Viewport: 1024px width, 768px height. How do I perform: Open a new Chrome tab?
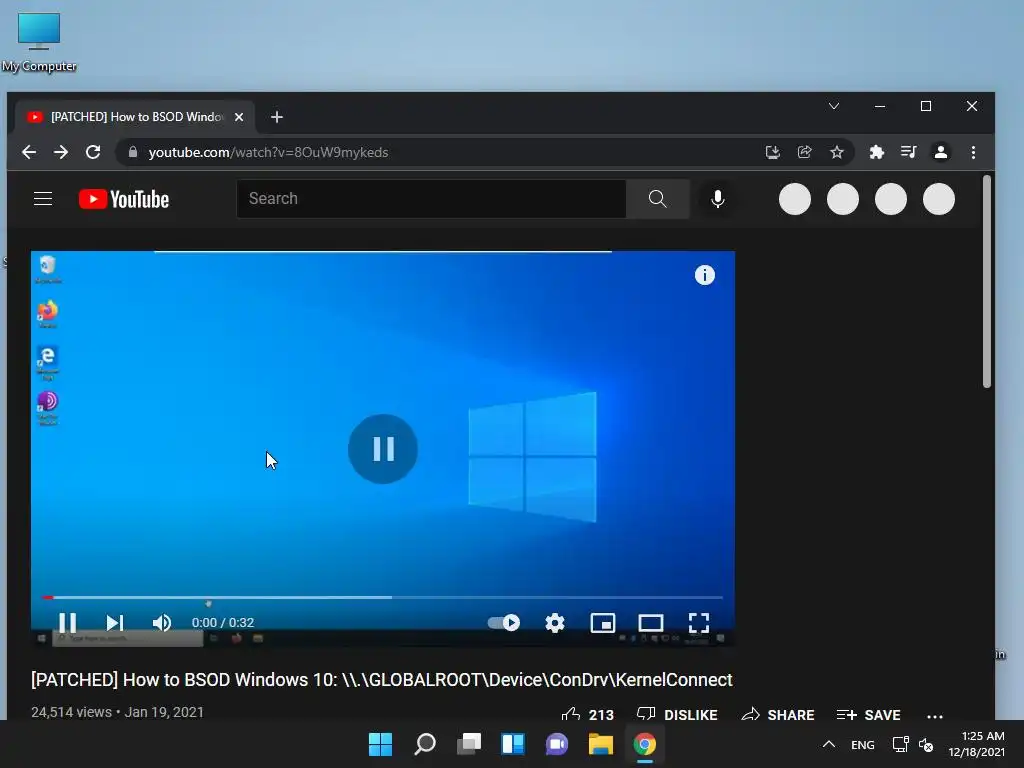[x=277, y=117]
